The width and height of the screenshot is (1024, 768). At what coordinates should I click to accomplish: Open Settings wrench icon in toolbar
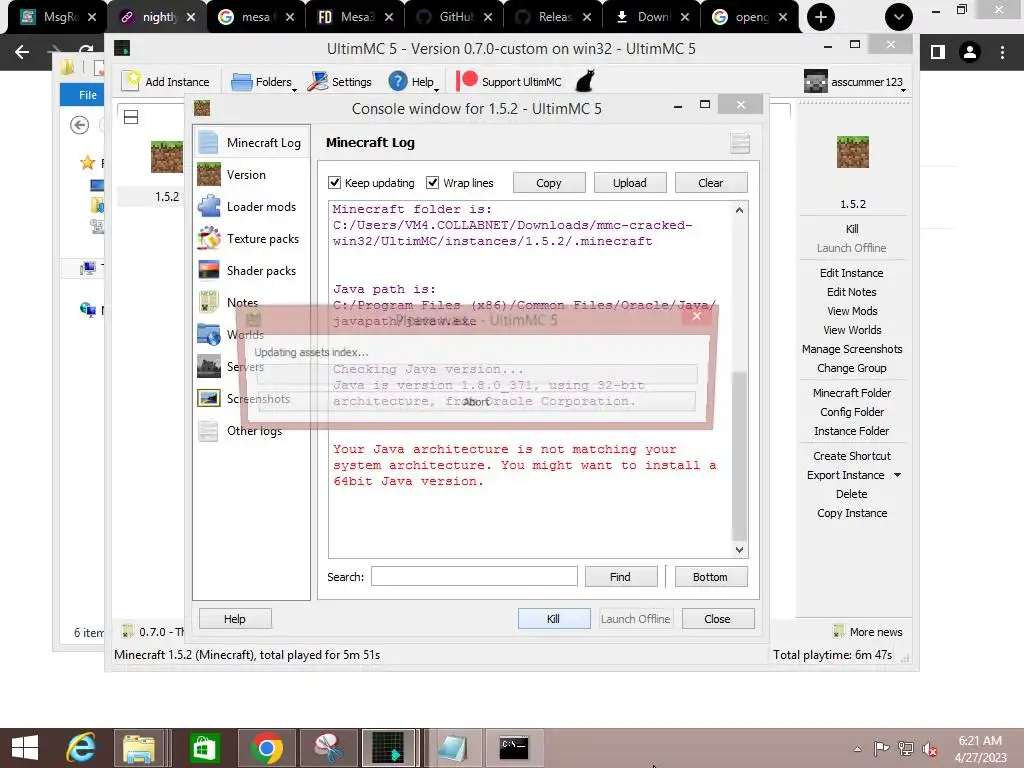[x=318, y=82]
